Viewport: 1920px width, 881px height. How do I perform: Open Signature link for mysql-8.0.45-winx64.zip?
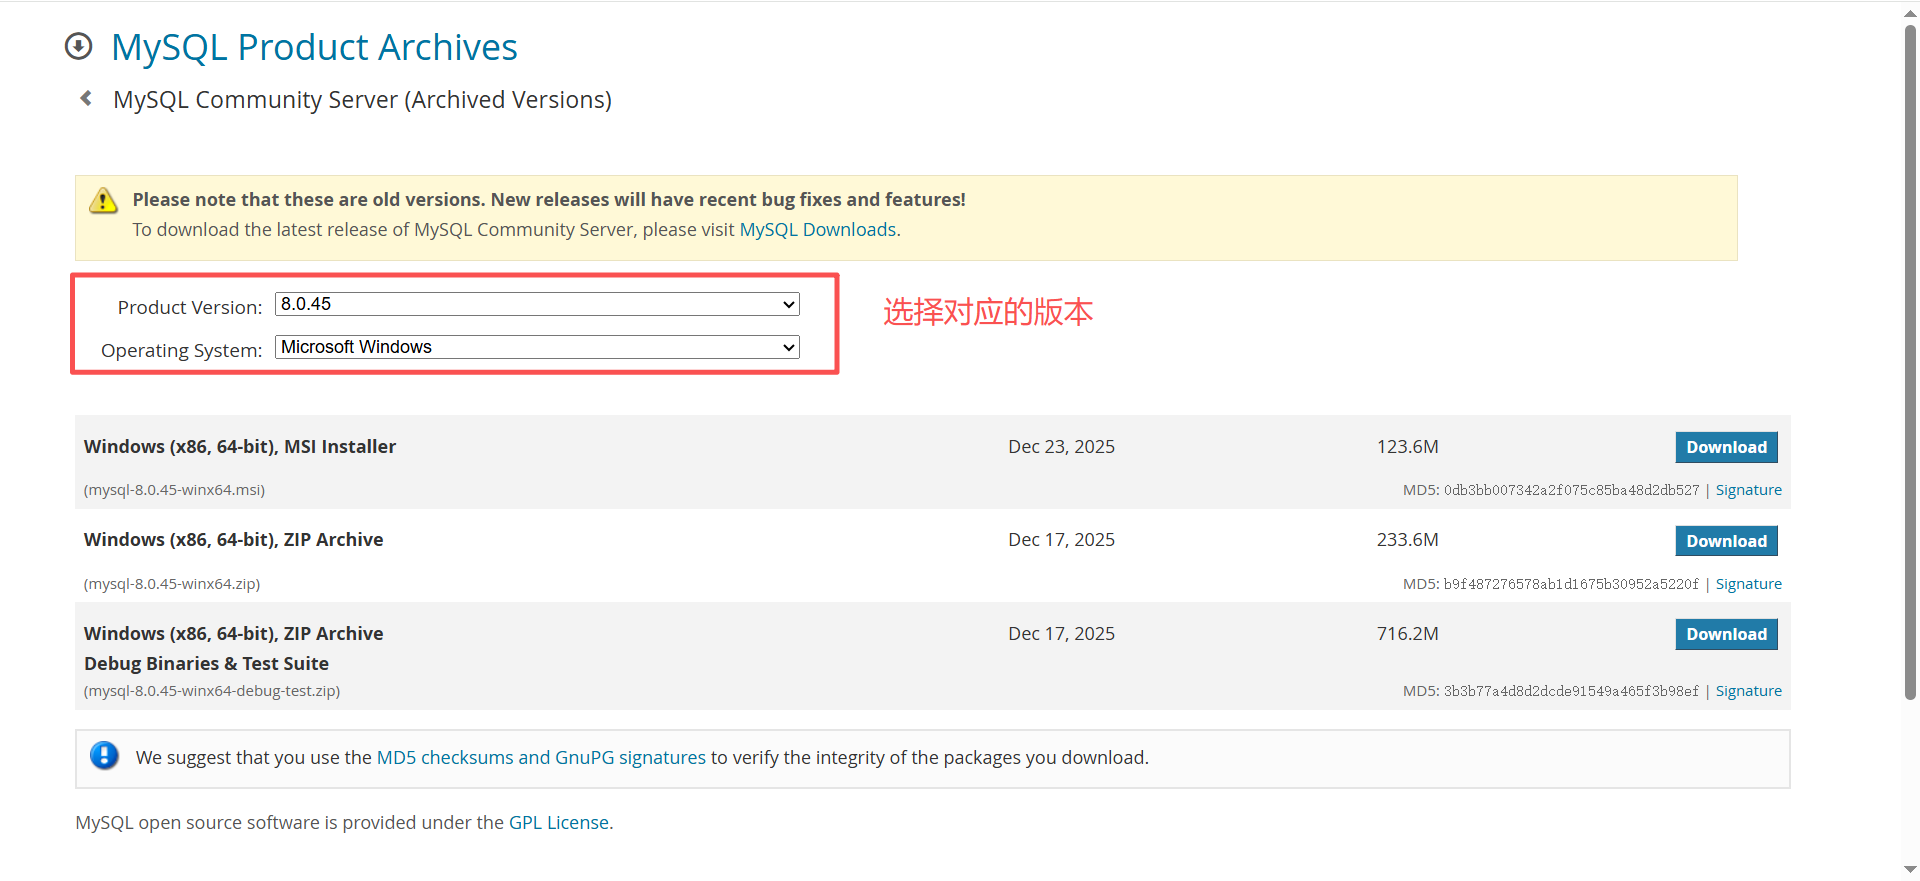[1748, 584]
